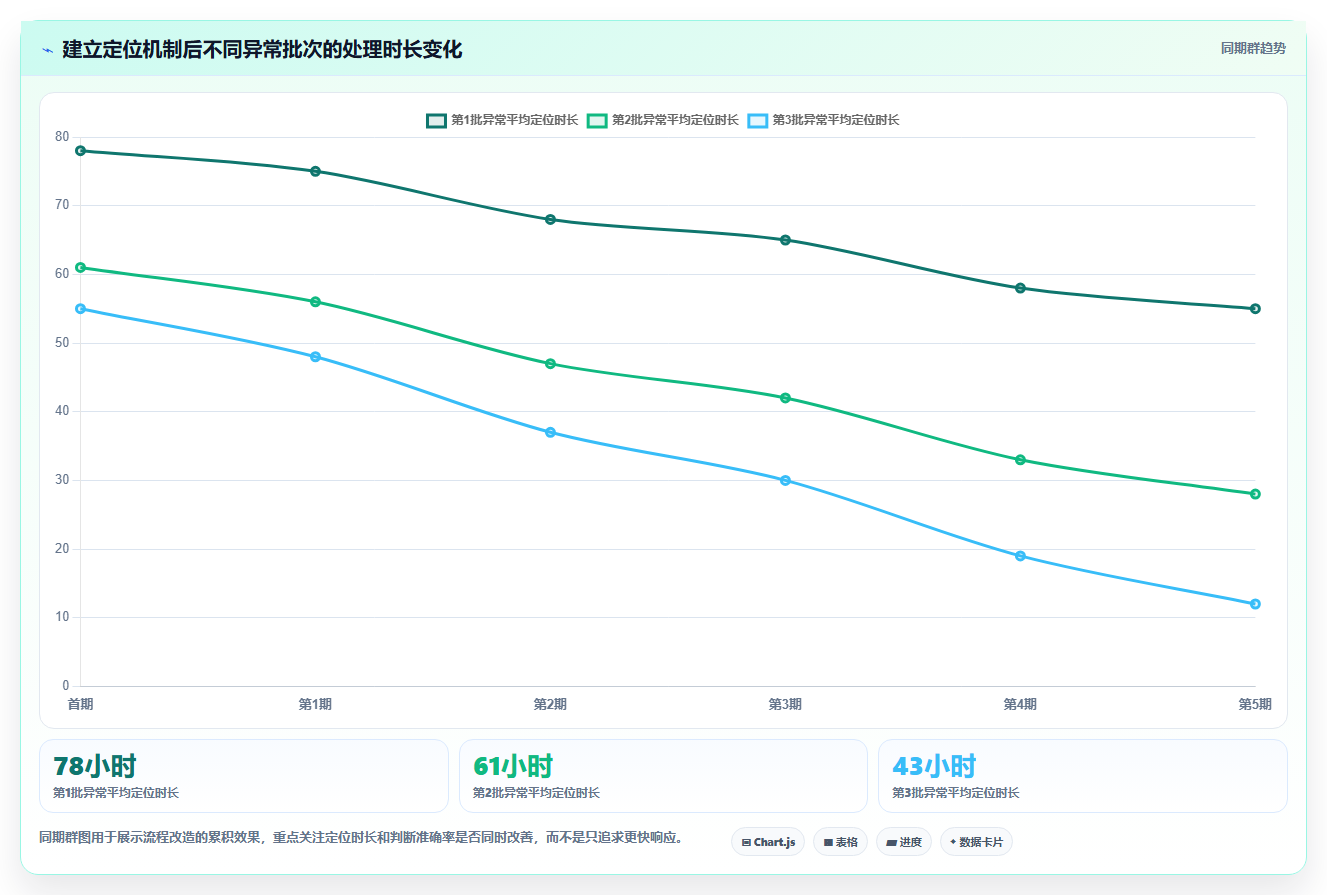The height and width of the screenshot is (895, 1327).
Task: Click the second batch data point at 首期
Action: [80, 267]
